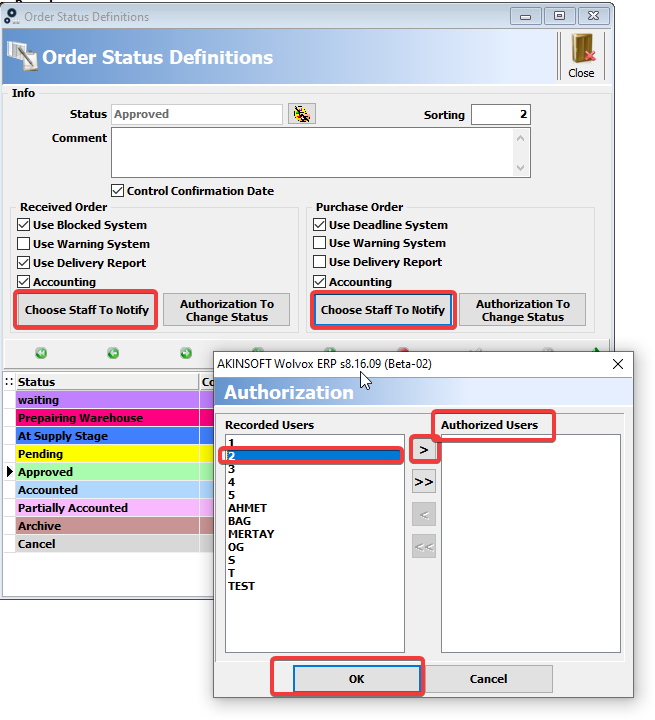Screen dimensions: 655x720
Task: Toggle Use Deadline System checkbox
Action: tap(319, 225)
